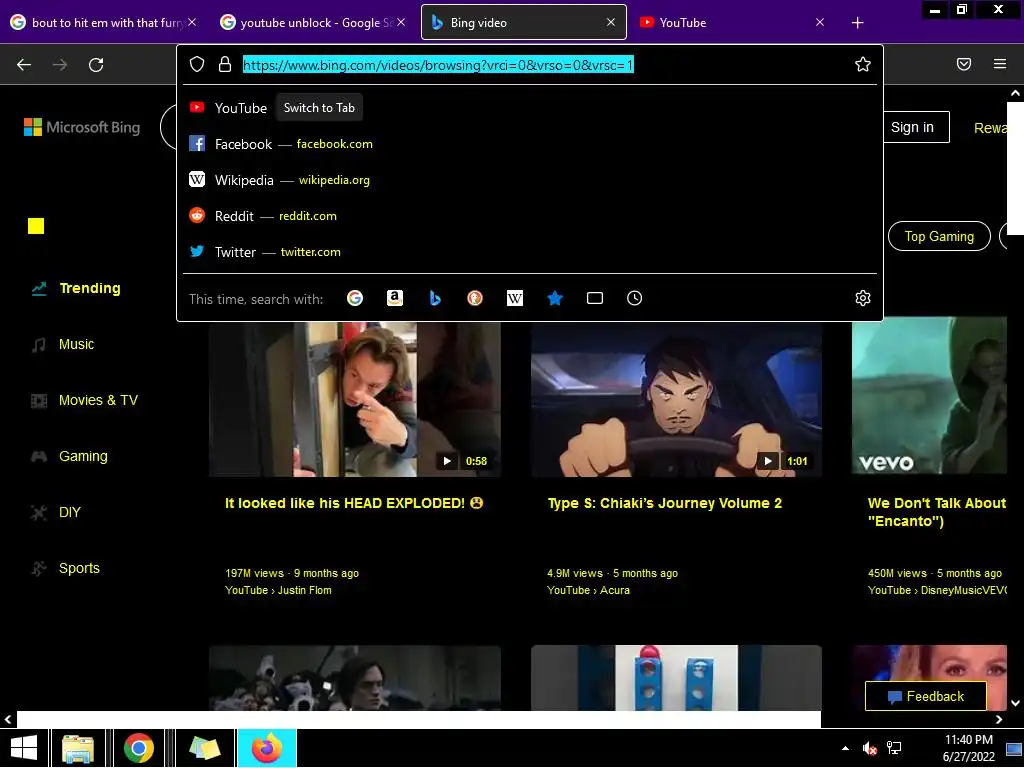Click the horizontal scrollbar left arrow
Screen dimensions: 1024x768
point(8,719)
